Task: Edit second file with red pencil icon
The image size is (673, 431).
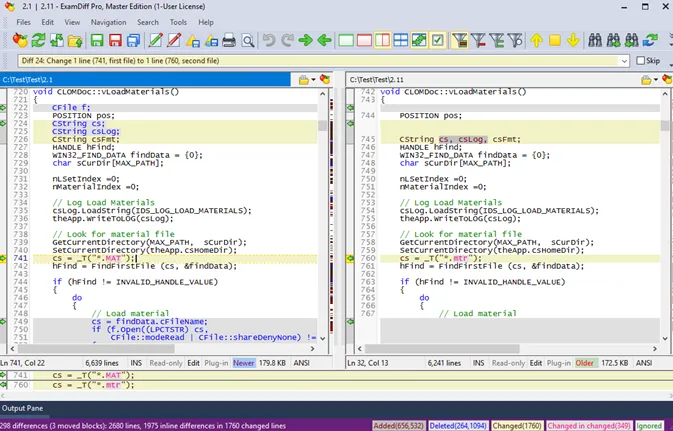Action: [173, 40]
